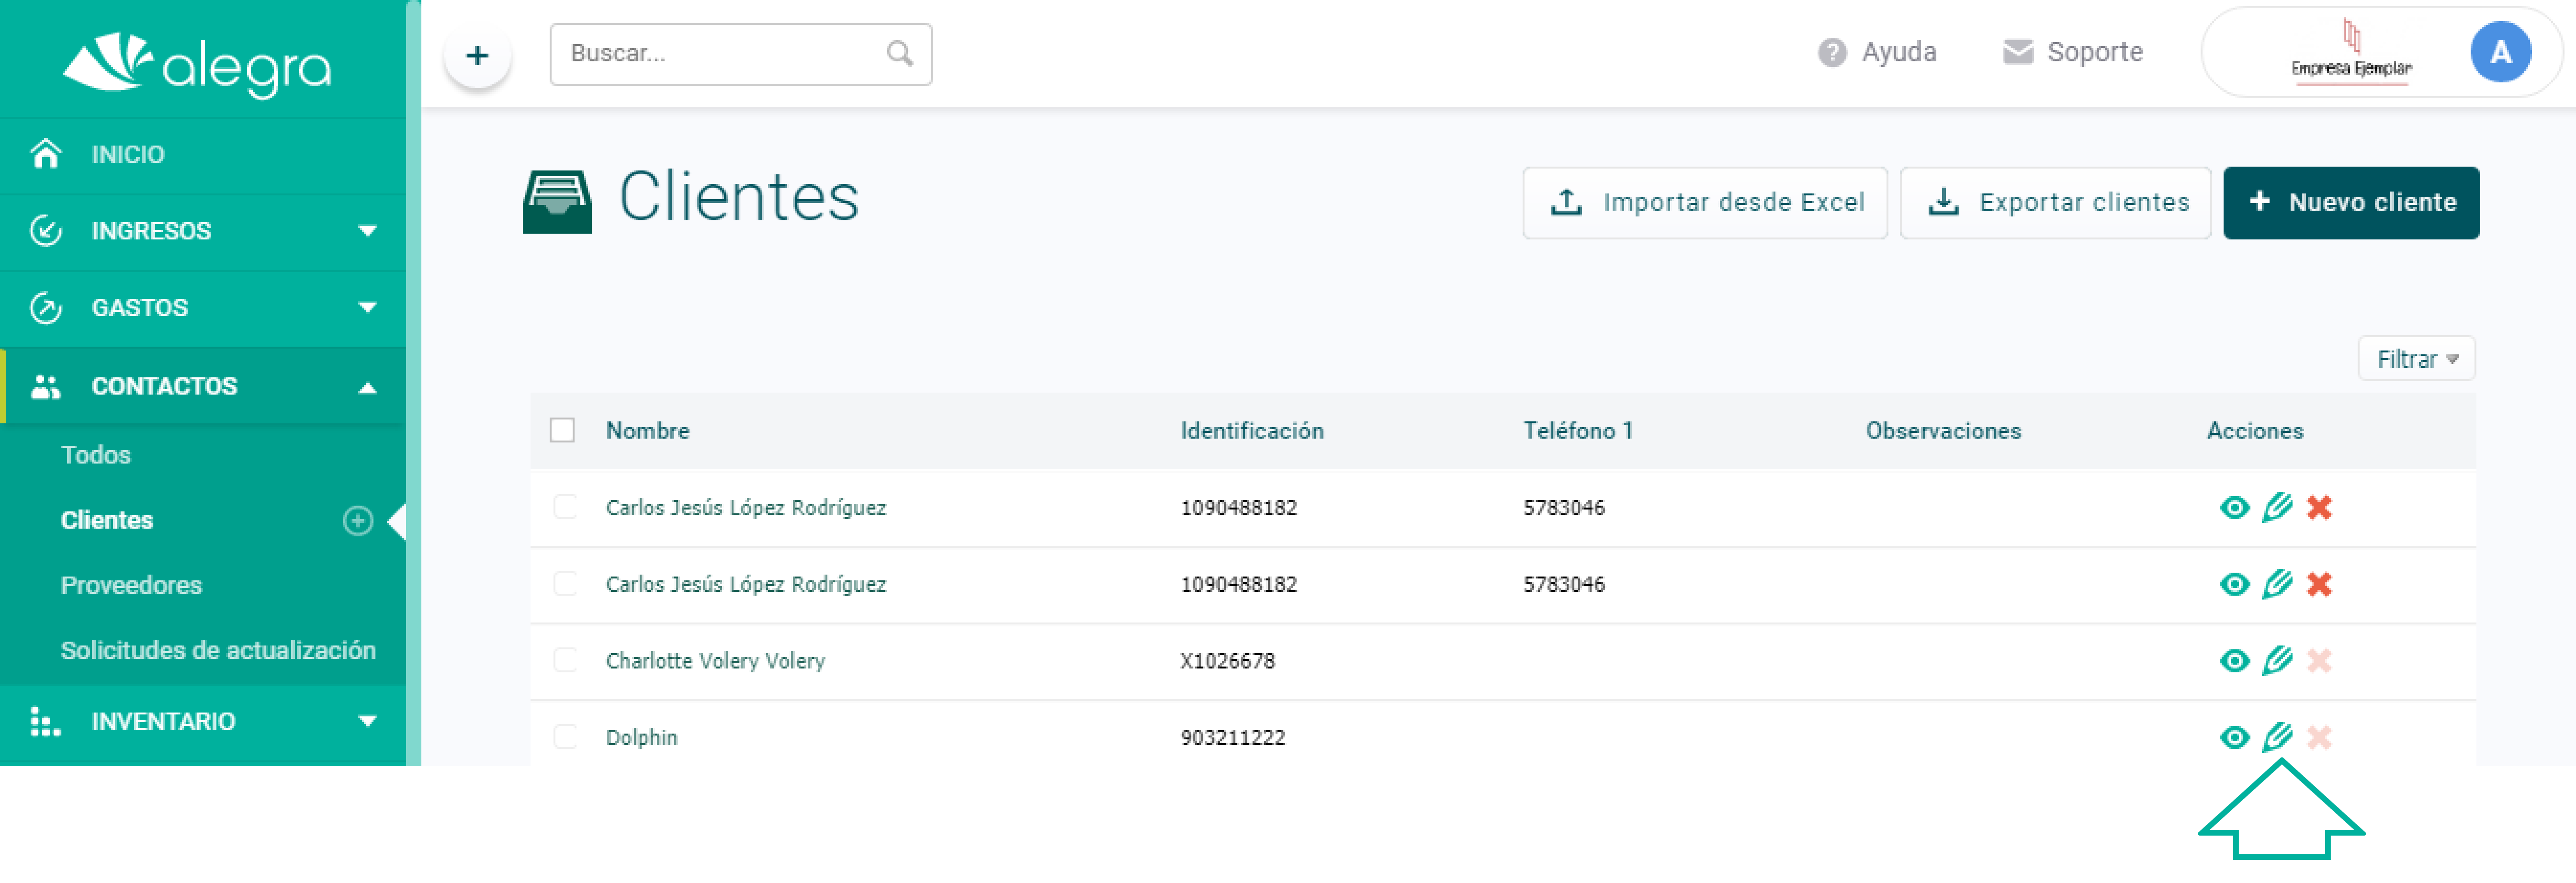
Task: Click the Observaciones column header
Action: click(1943, 431)
